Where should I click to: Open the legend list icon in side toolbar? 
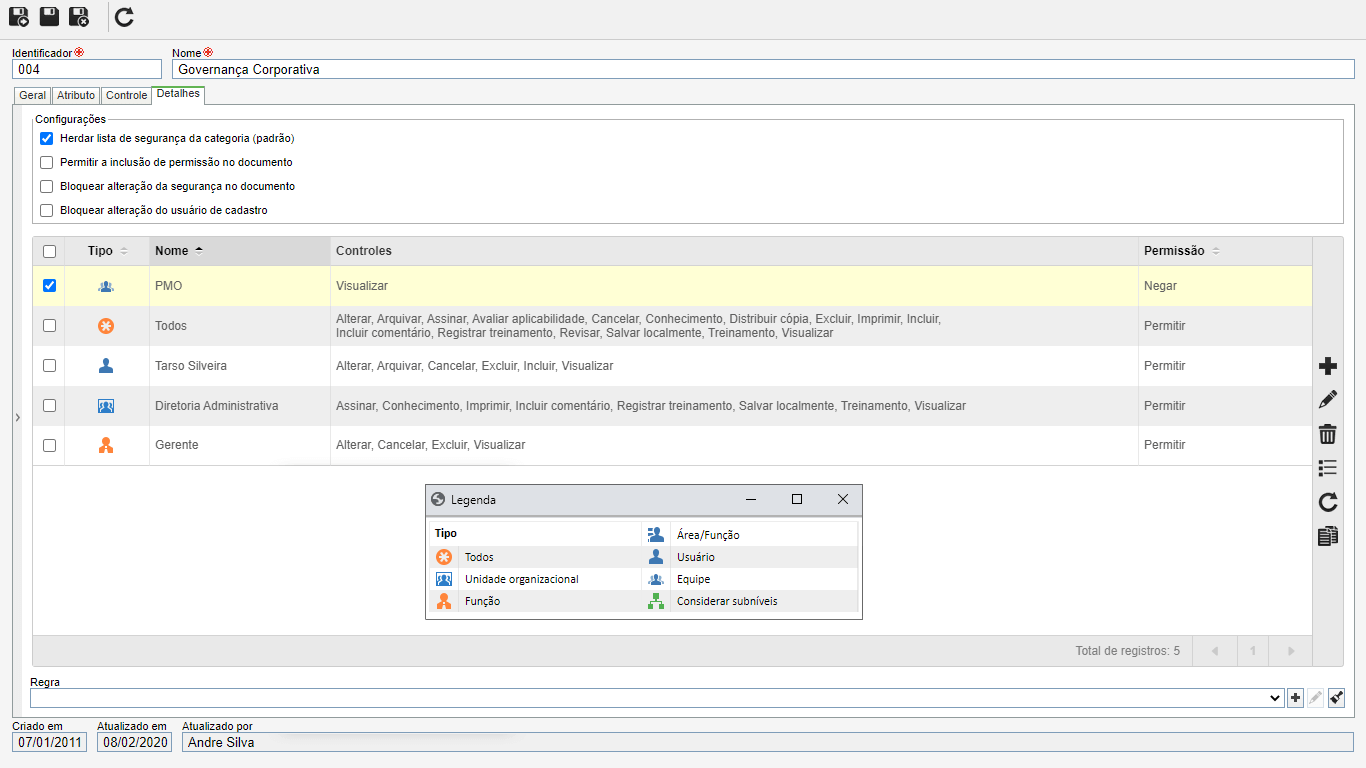click(x=1328, y=468)
